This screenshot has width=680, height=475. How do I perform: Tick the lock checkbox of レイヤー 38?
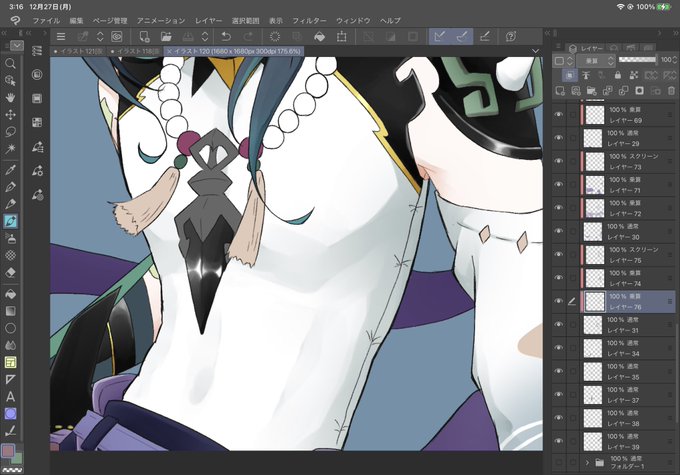573,418
